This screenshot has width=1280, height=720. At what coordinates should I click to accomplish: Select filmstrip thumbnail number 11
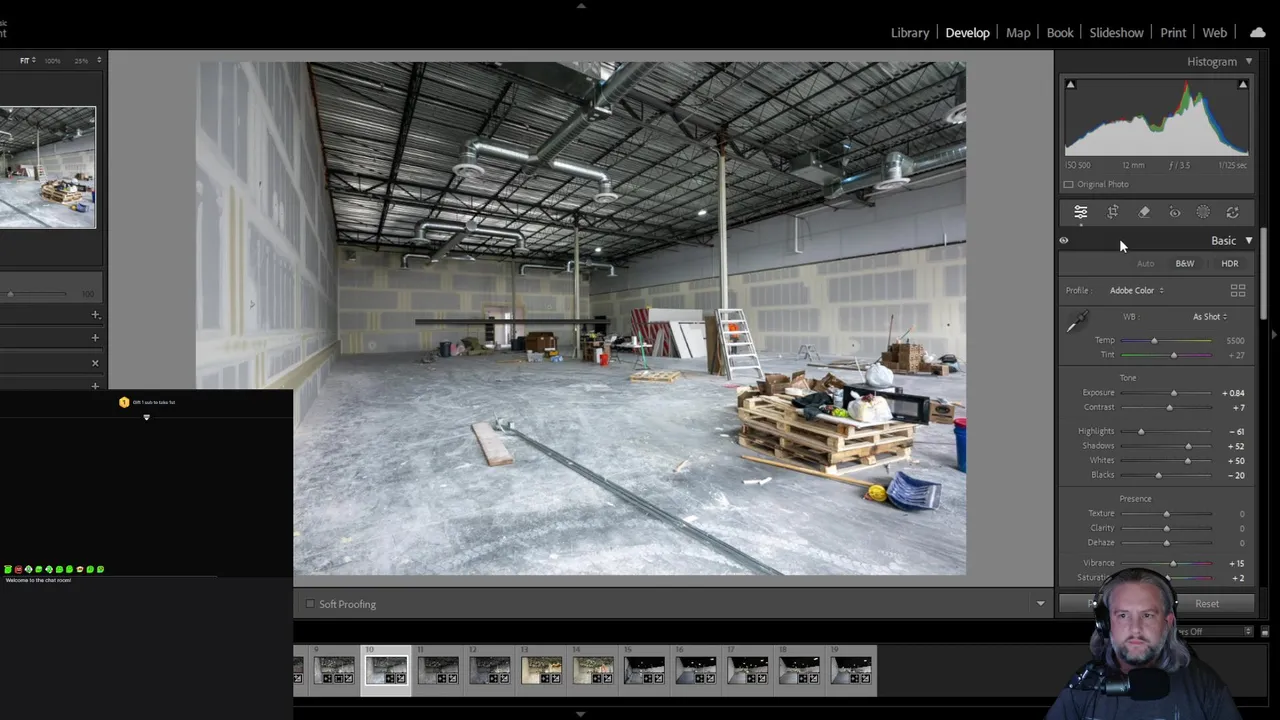(438, 670)
